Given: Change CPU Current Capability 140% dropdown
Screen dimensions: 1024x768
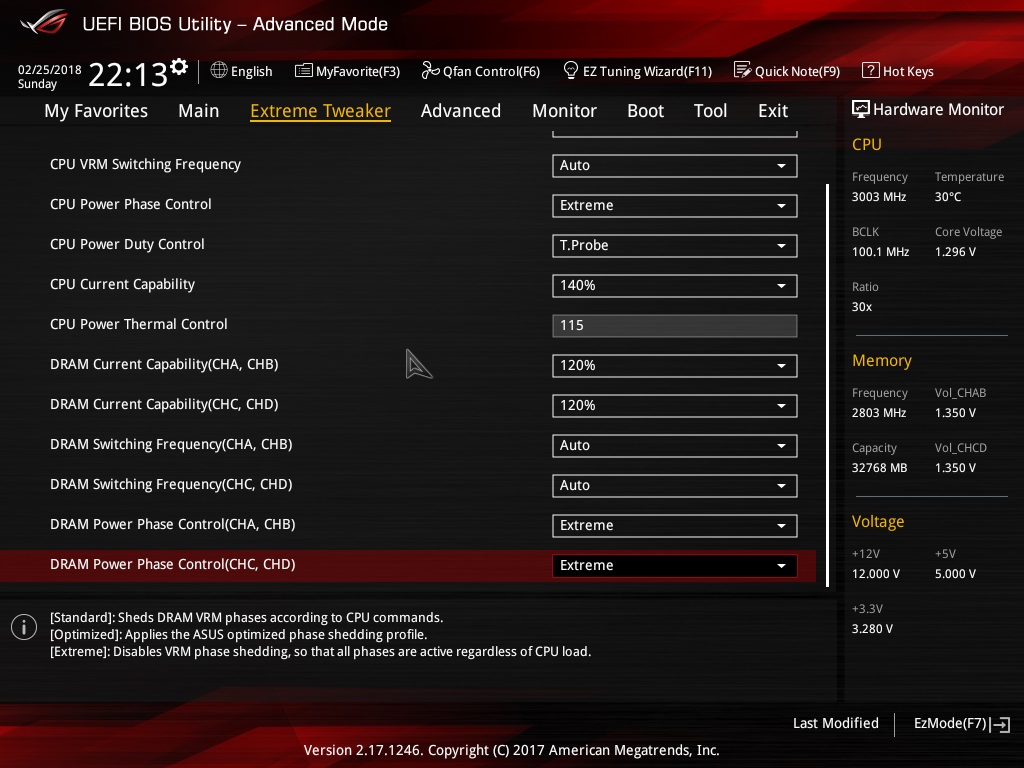Looking at the screenshot, I should click(675, 286).
